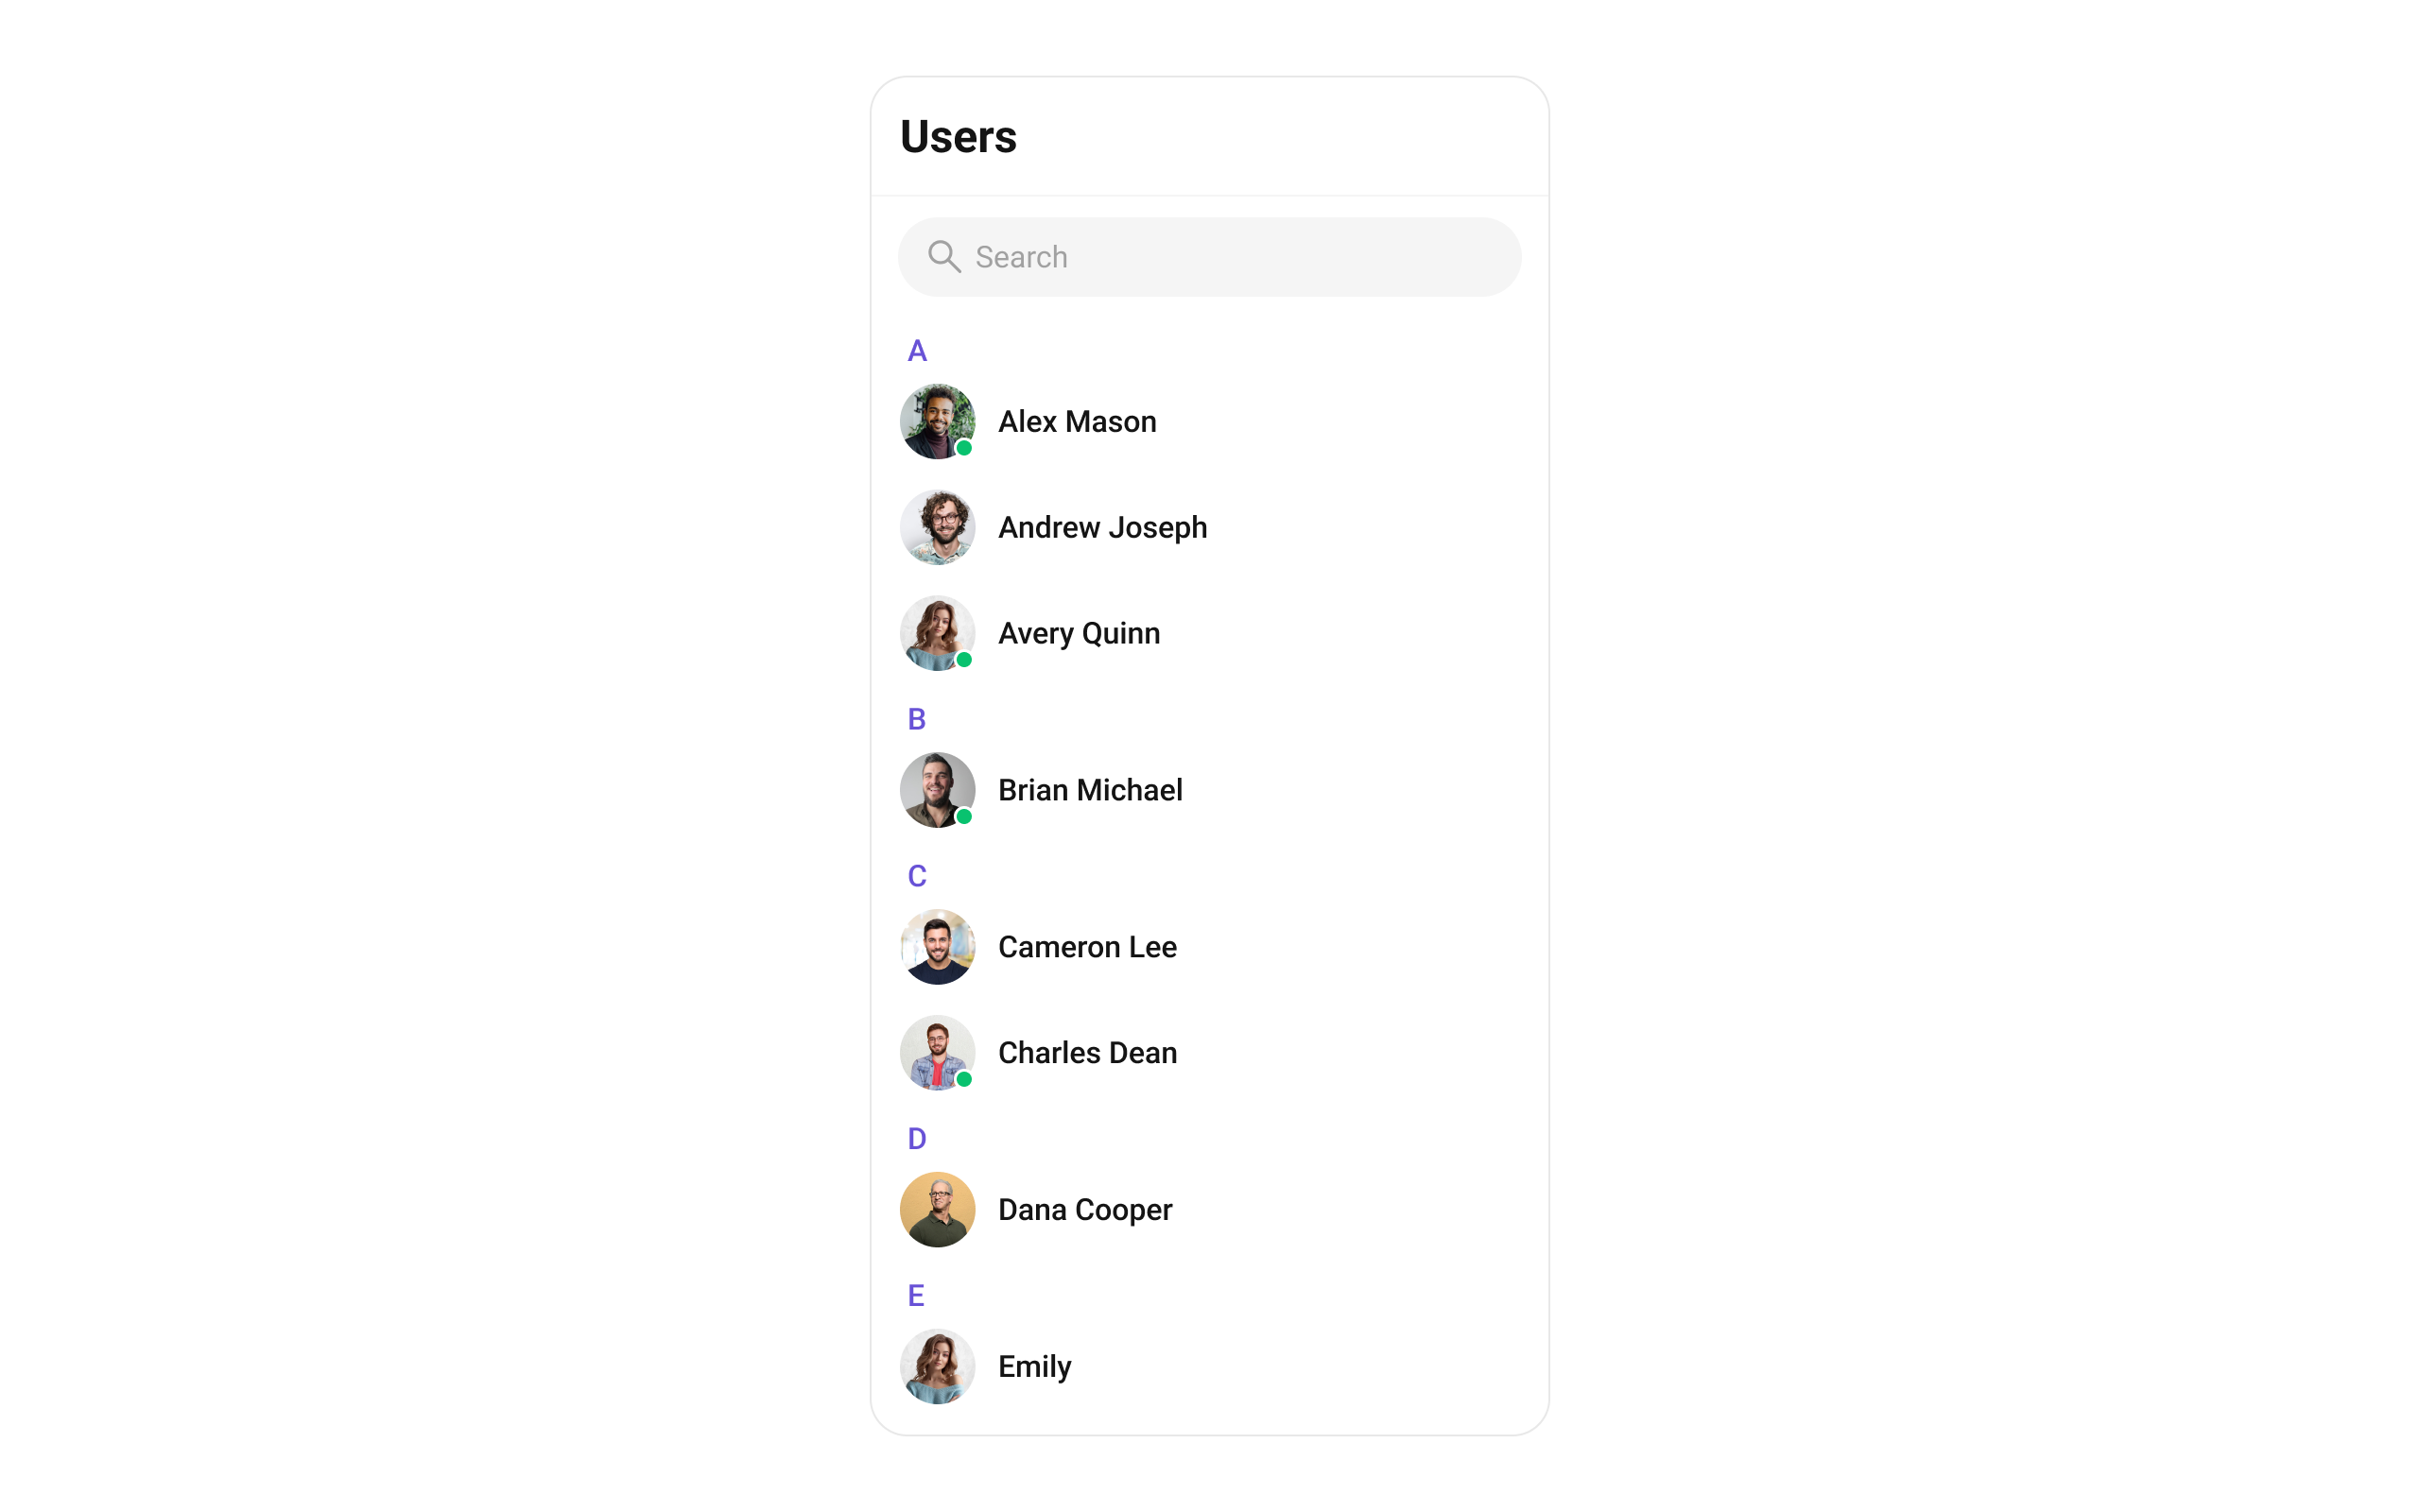Open Cameron Lee user entry

click(x=1209, y=947)
